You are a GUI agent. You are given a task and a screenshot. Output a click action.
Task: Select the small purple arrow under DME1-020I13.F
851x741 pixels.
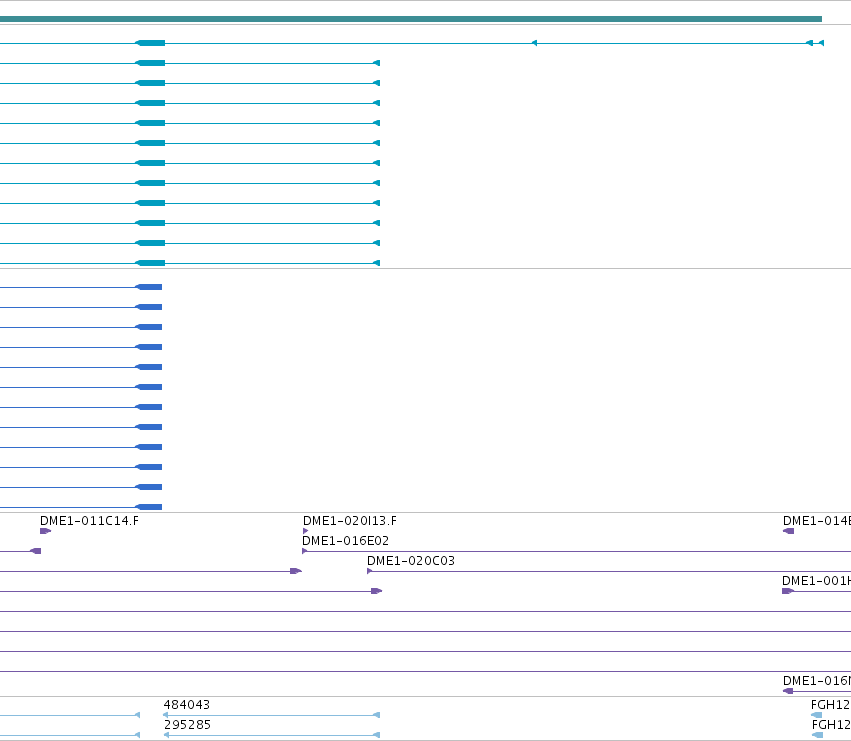[x=306, y=531]
